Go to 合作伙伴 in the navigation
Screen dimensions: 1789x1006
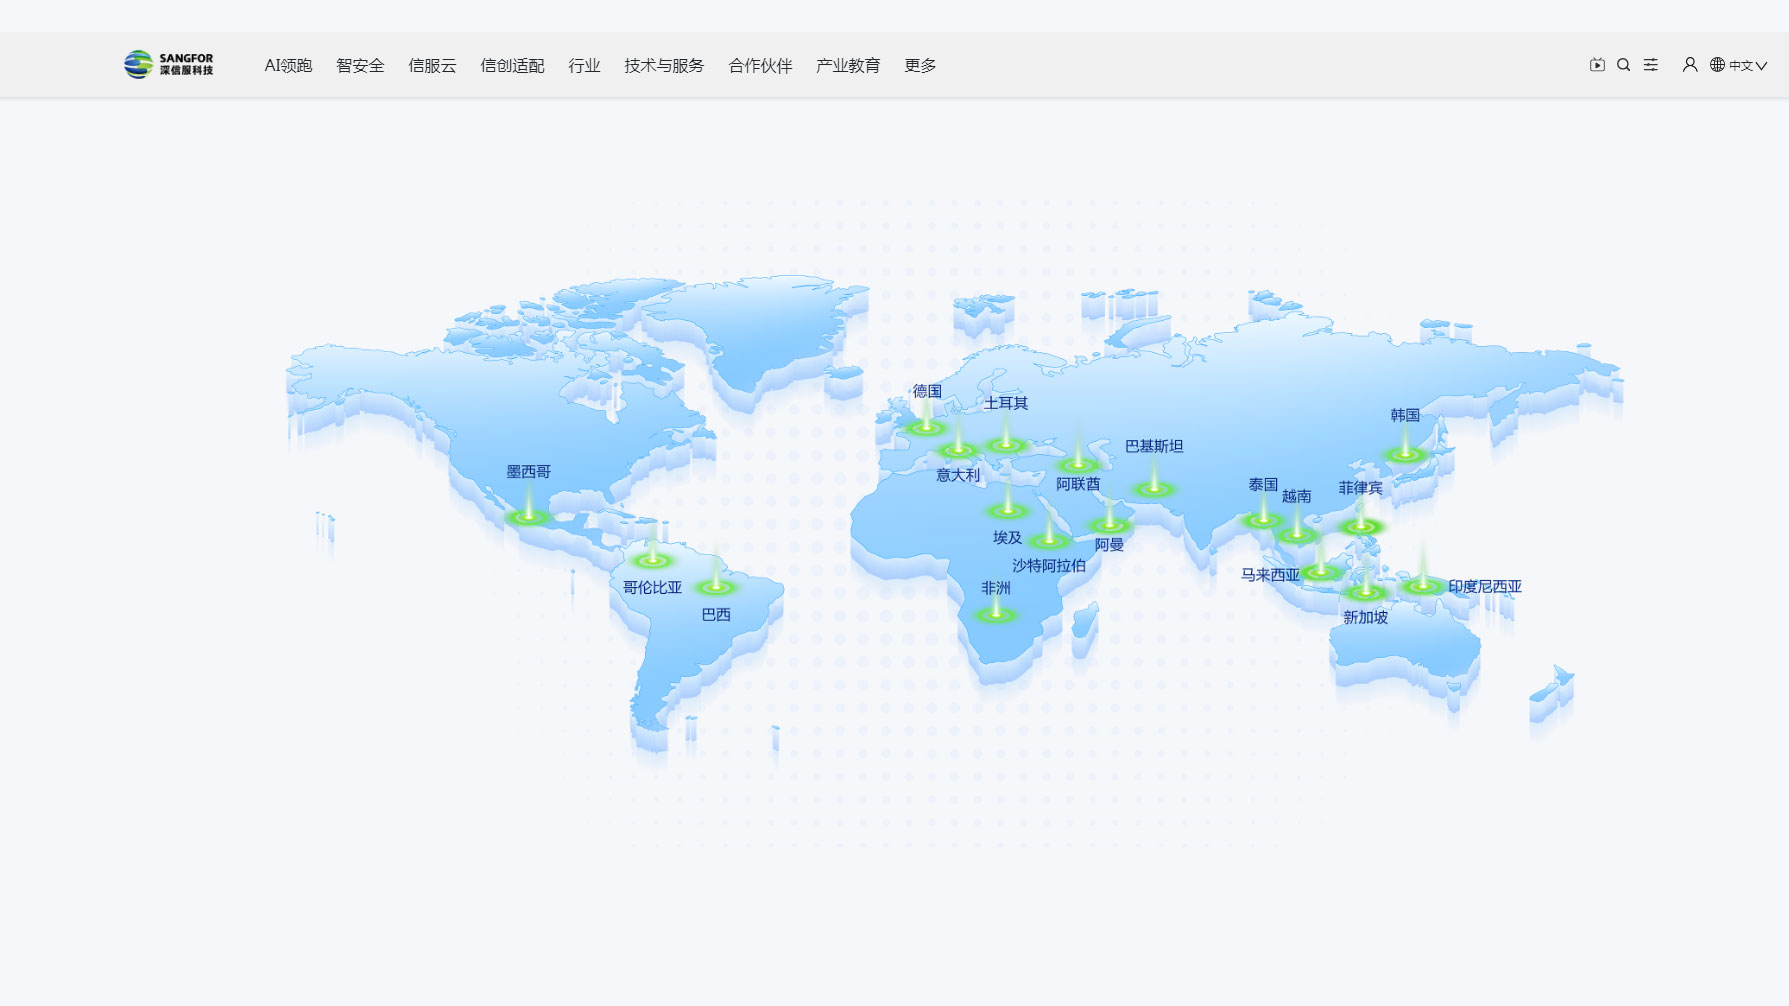pyautogui.click(x=760, y=66)
